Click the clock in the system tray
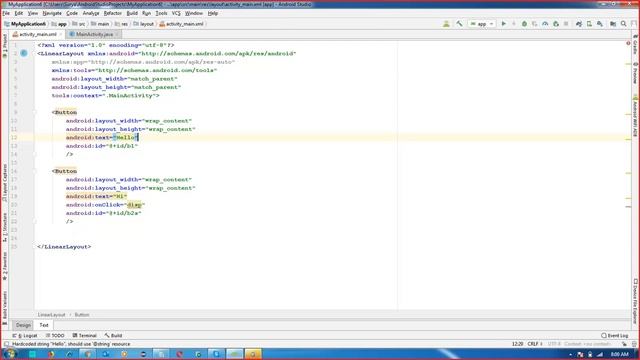The image size is (640, 360). pyautogui.click(x=620, y=354)
